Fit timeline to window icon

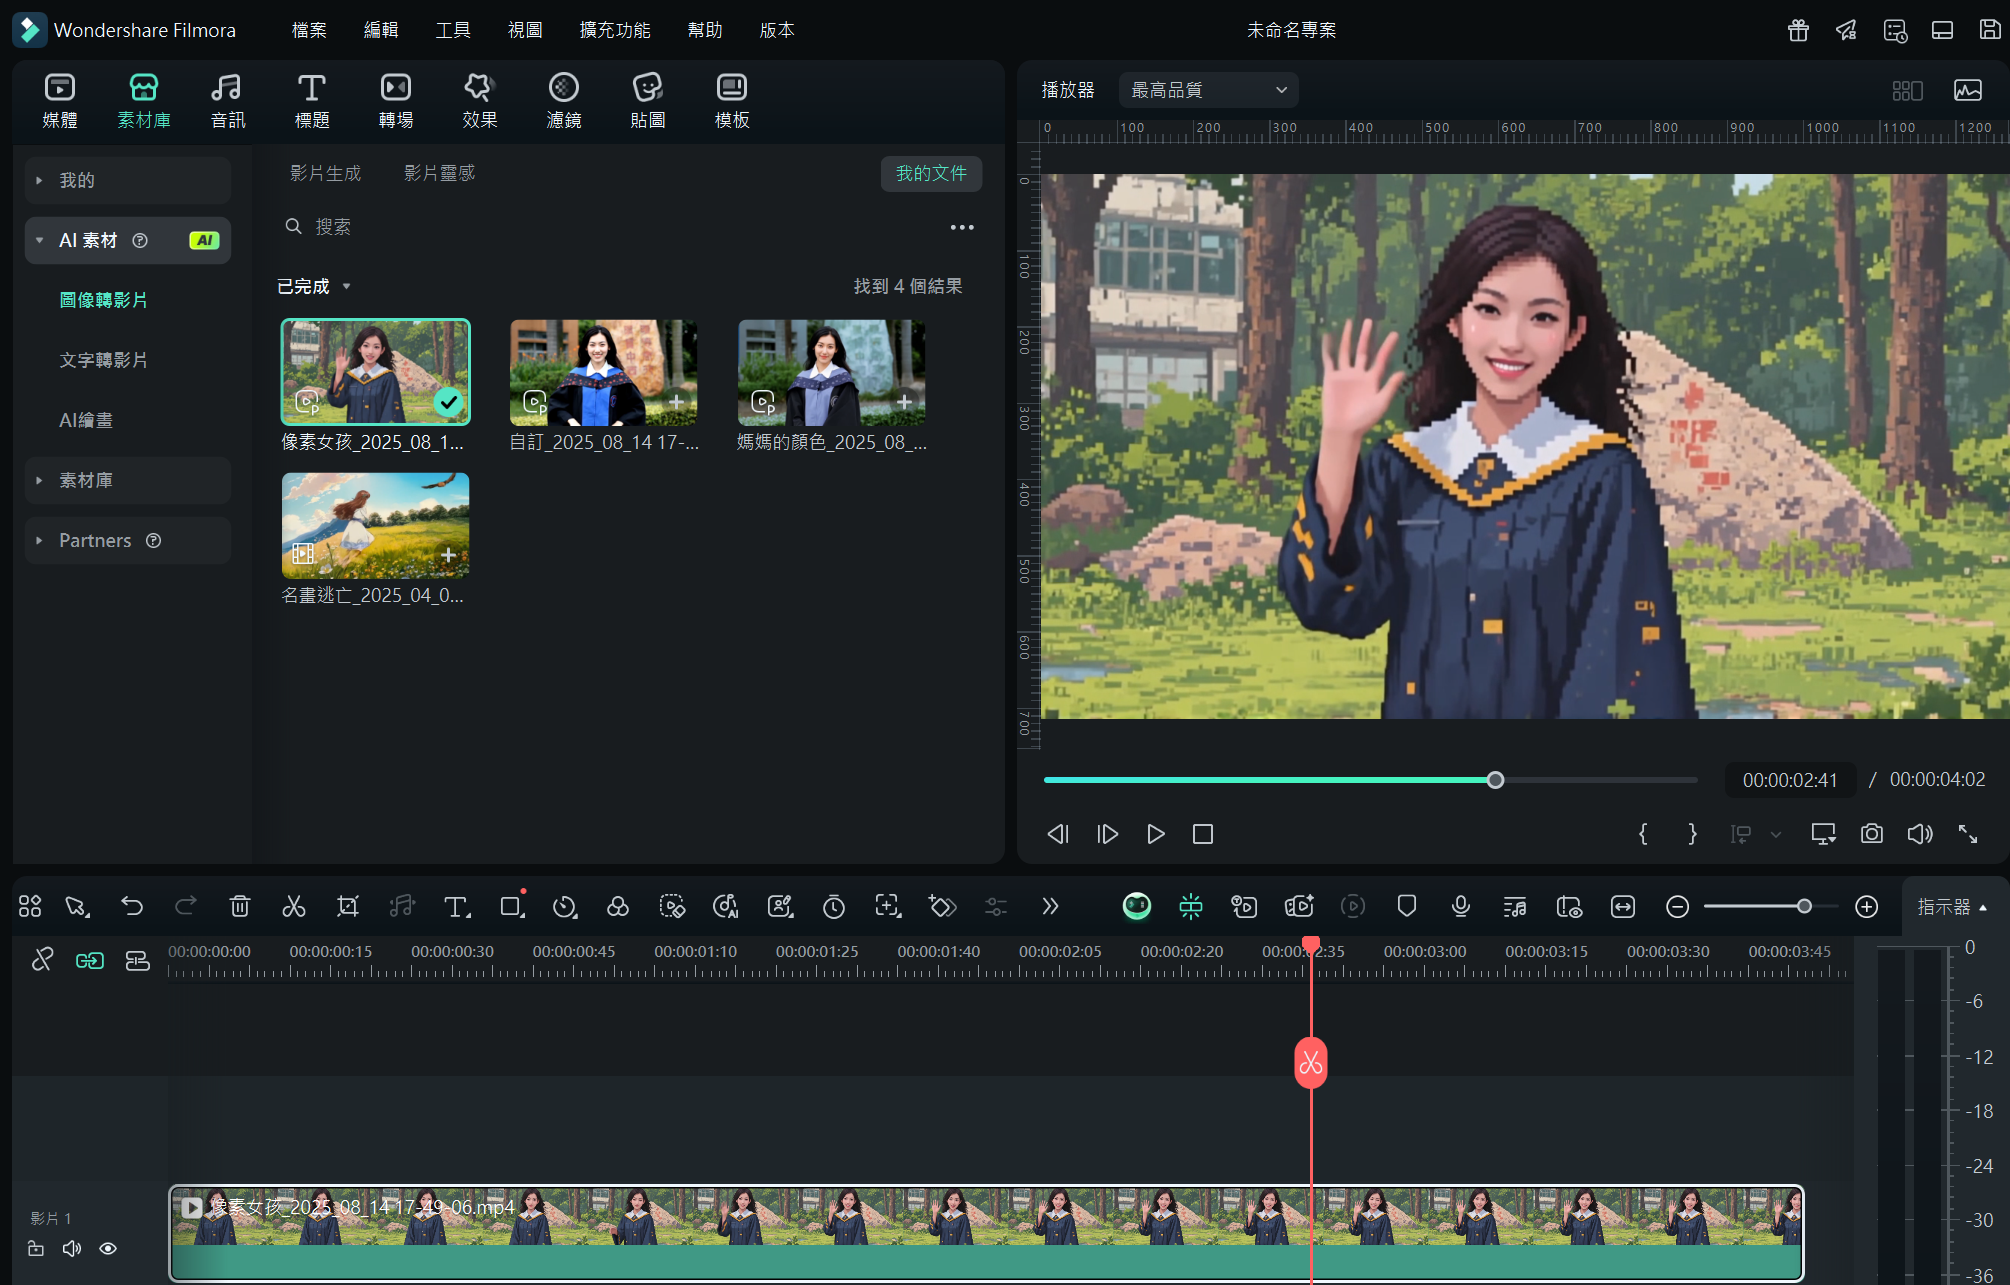[x=1623, y=907]
